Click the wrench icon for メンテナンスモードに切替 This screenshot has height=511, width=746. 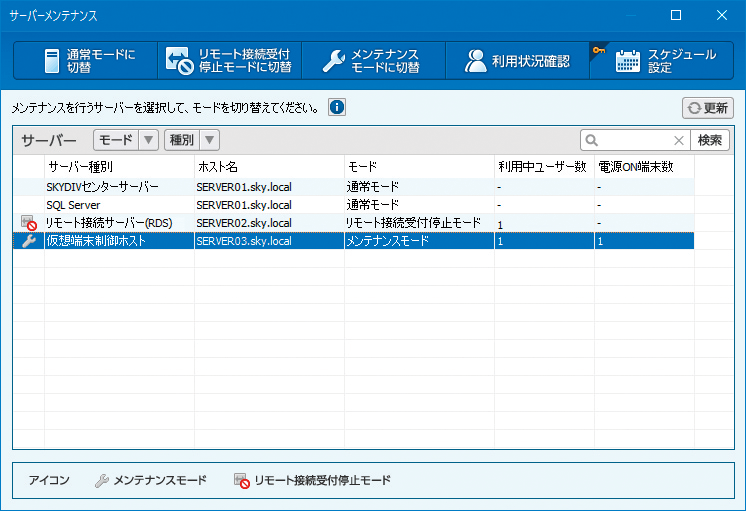[x=333, y=61]
